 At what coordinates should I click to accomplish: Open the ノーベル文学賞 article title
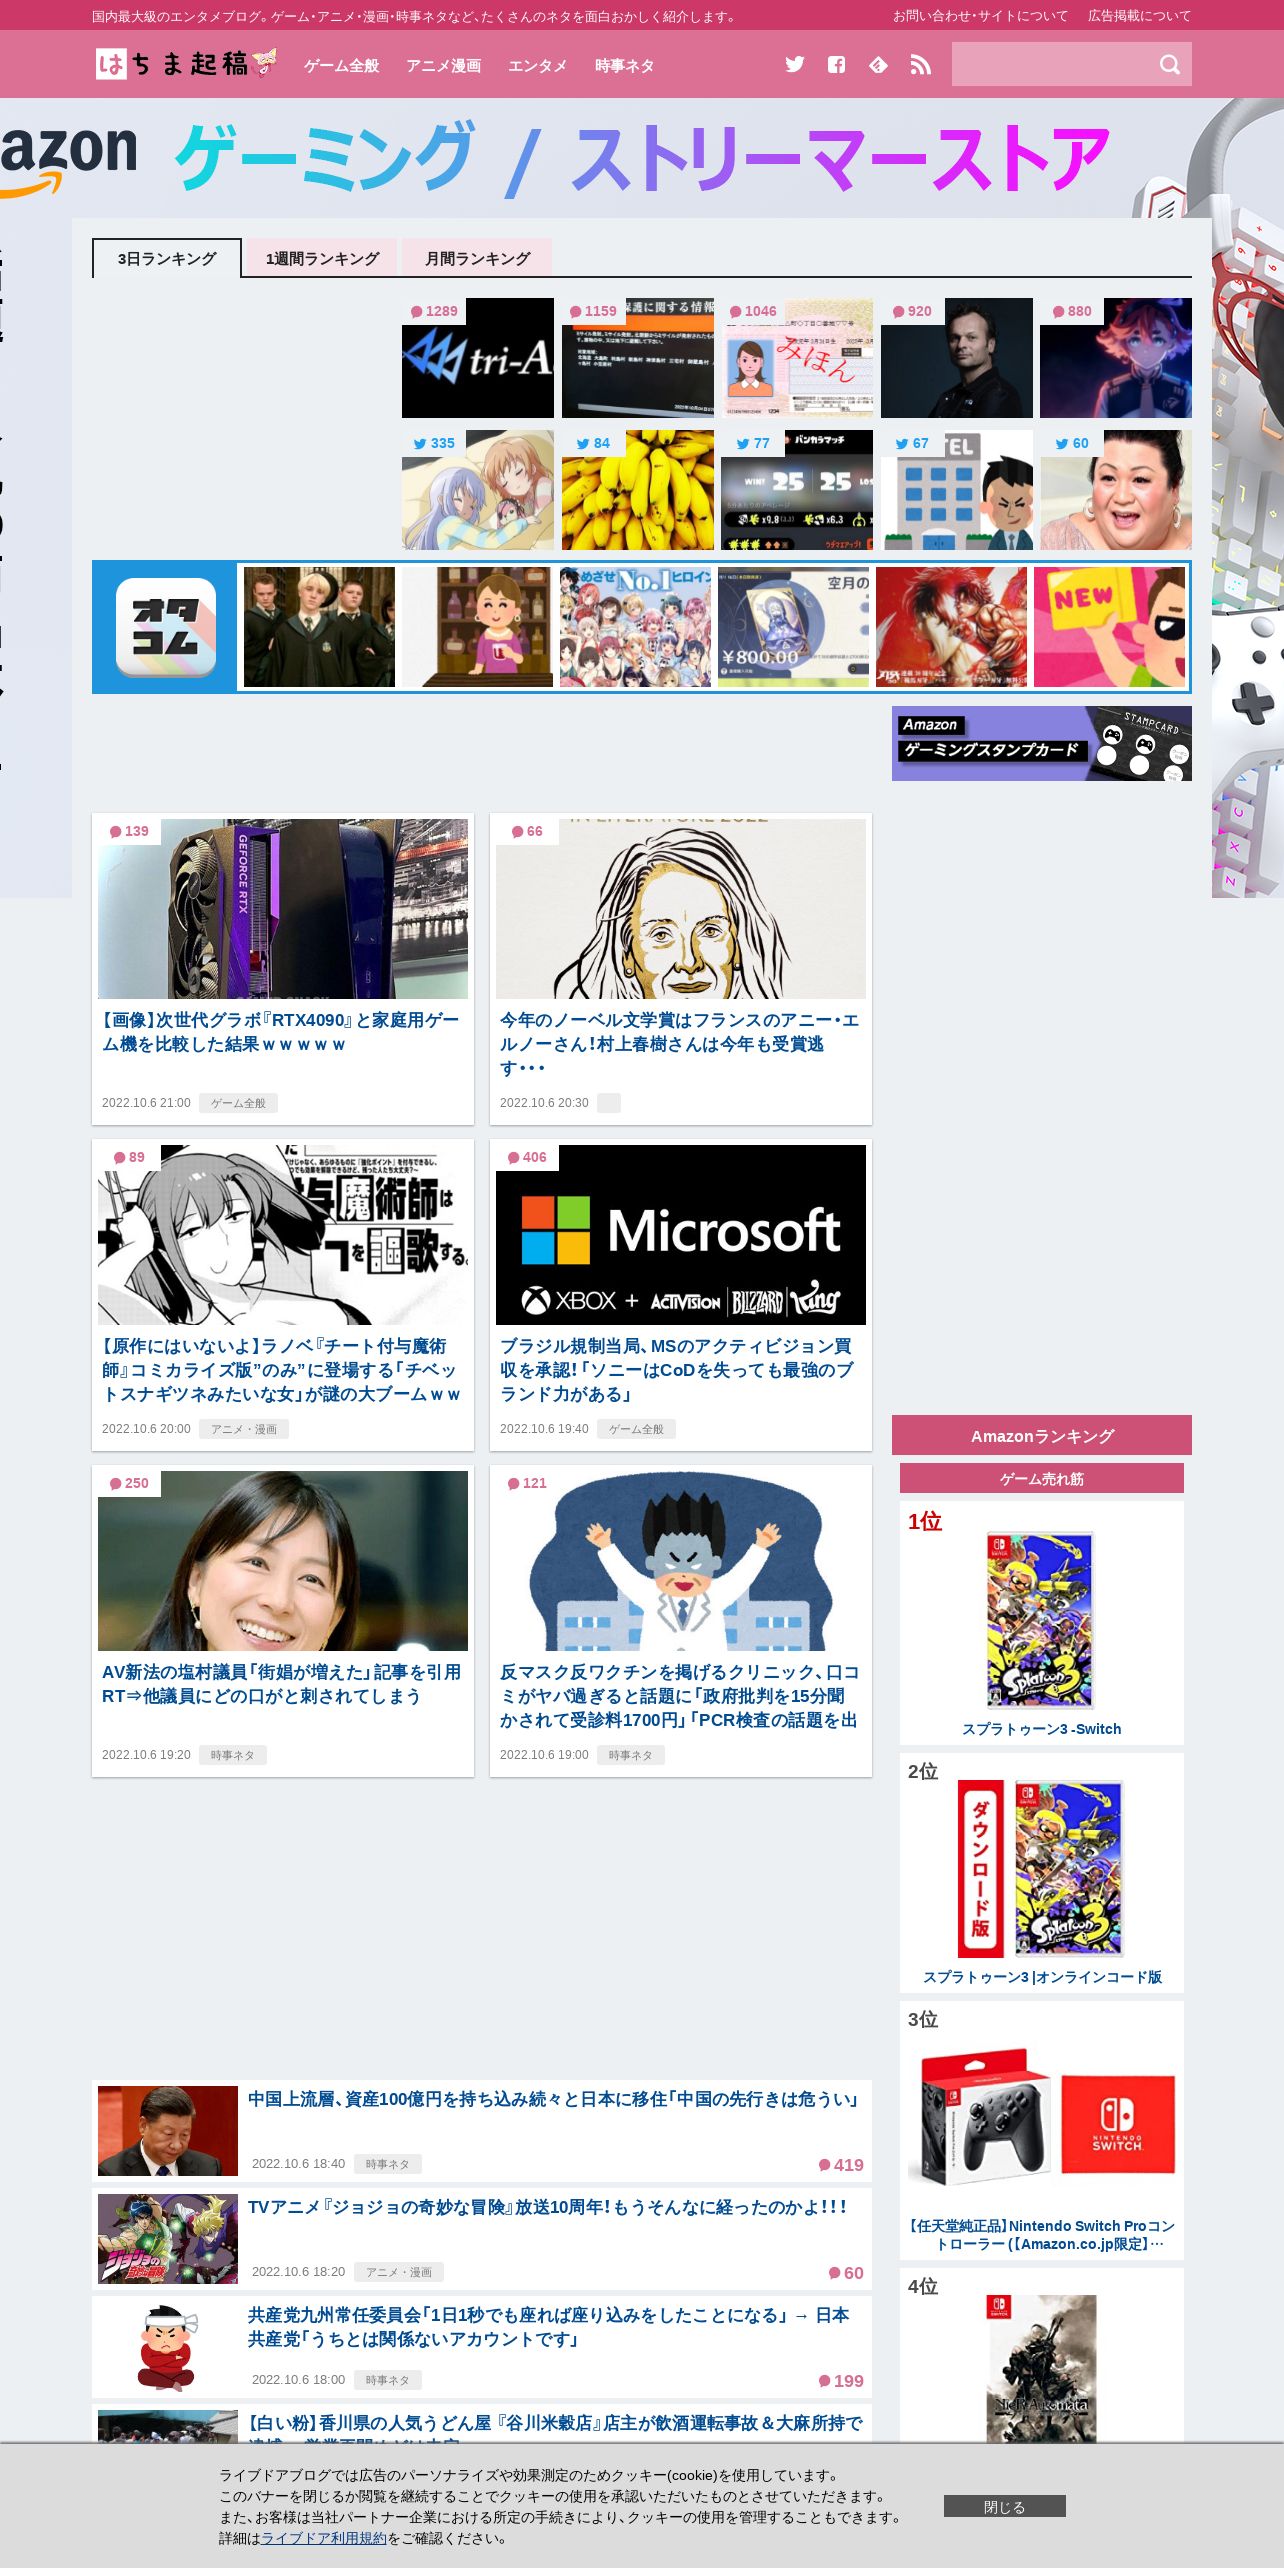tap(679, 1044)
